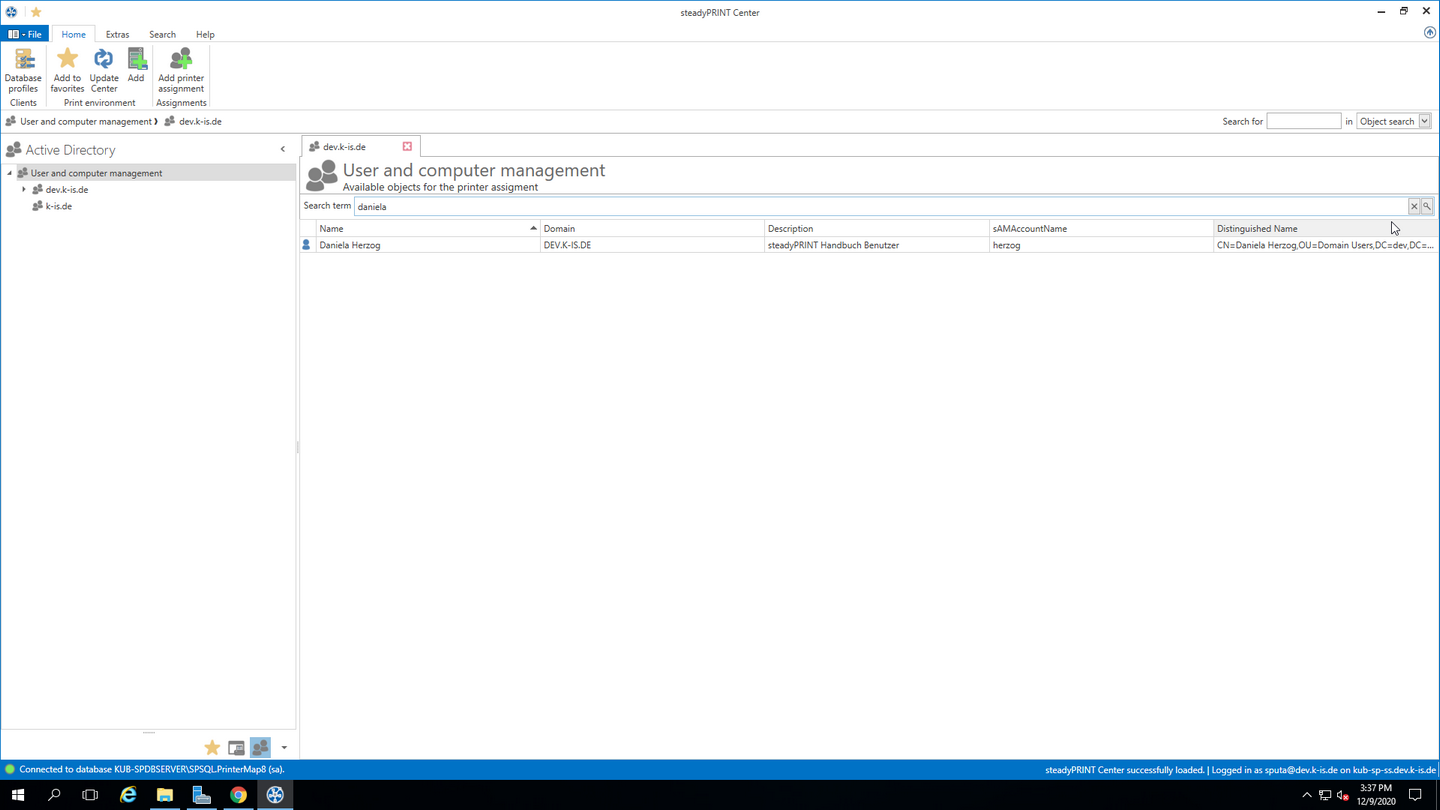Sort by sAMAccountName column header
1440x810 pixels.
click(x=1101, y=229)
